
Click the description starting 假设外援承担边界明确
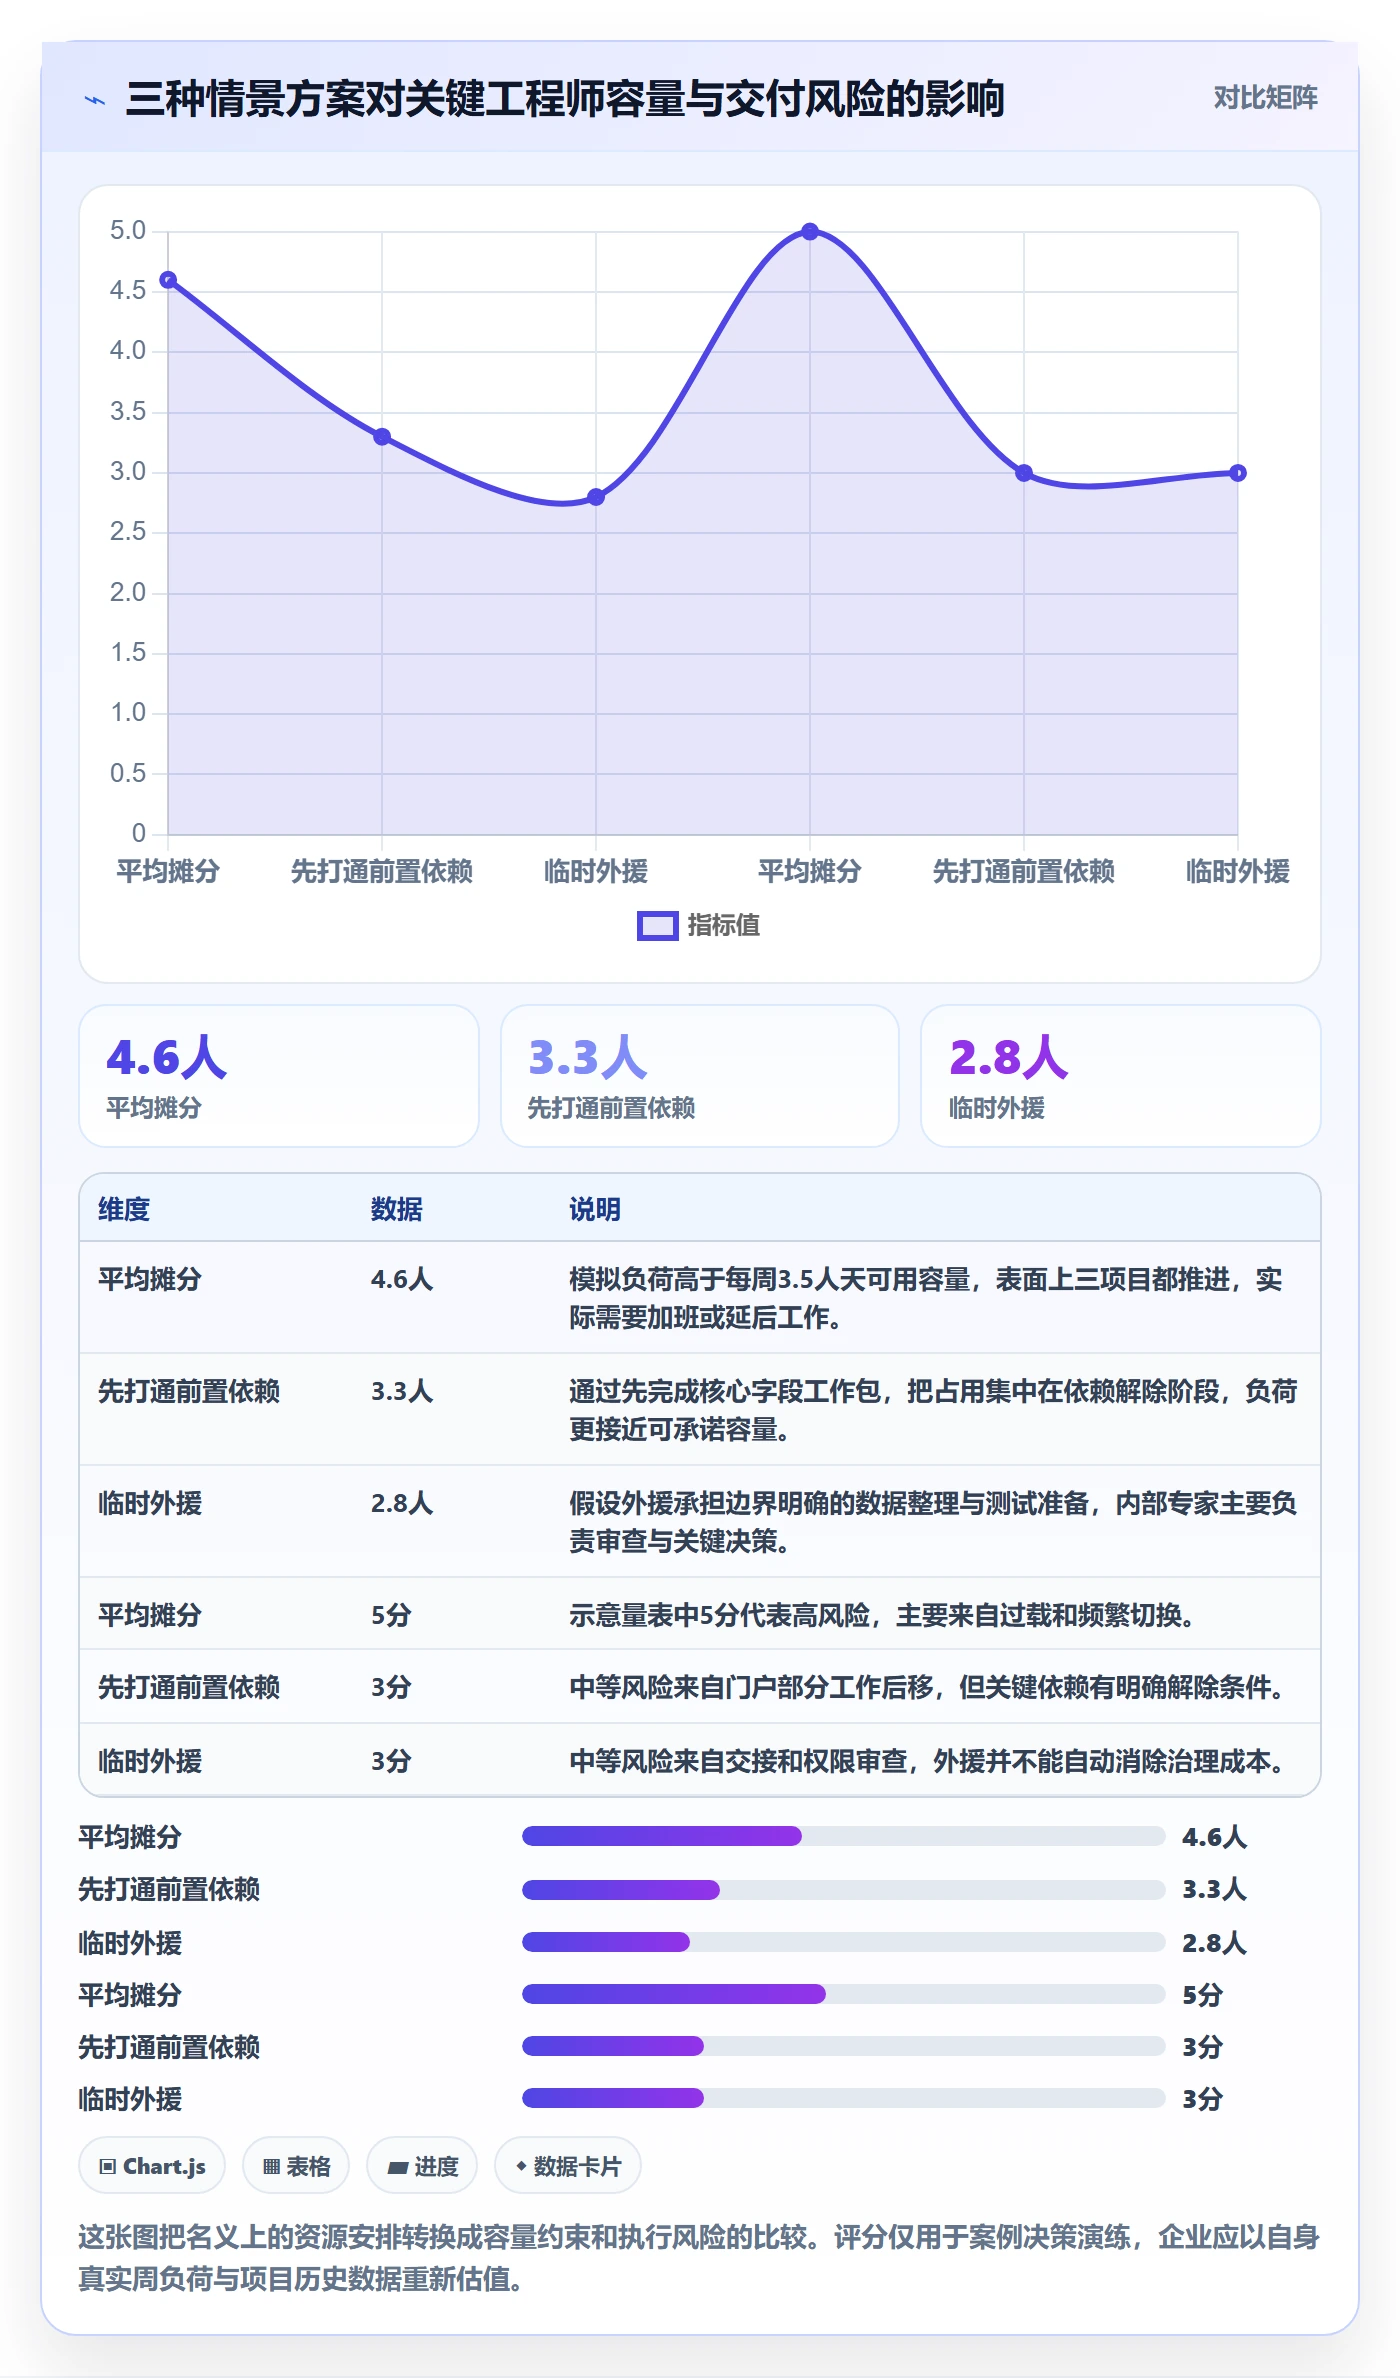coord(933,1522)
